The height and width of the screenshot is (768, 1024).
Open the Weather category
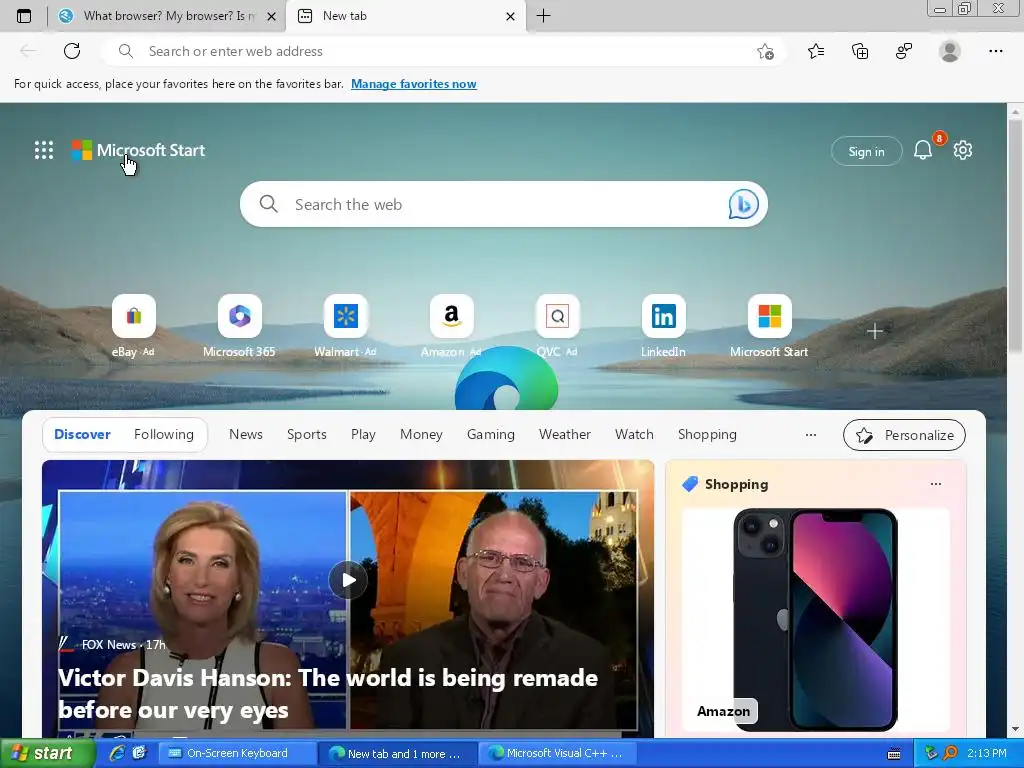pyautogui.click(x=565, y=434)
